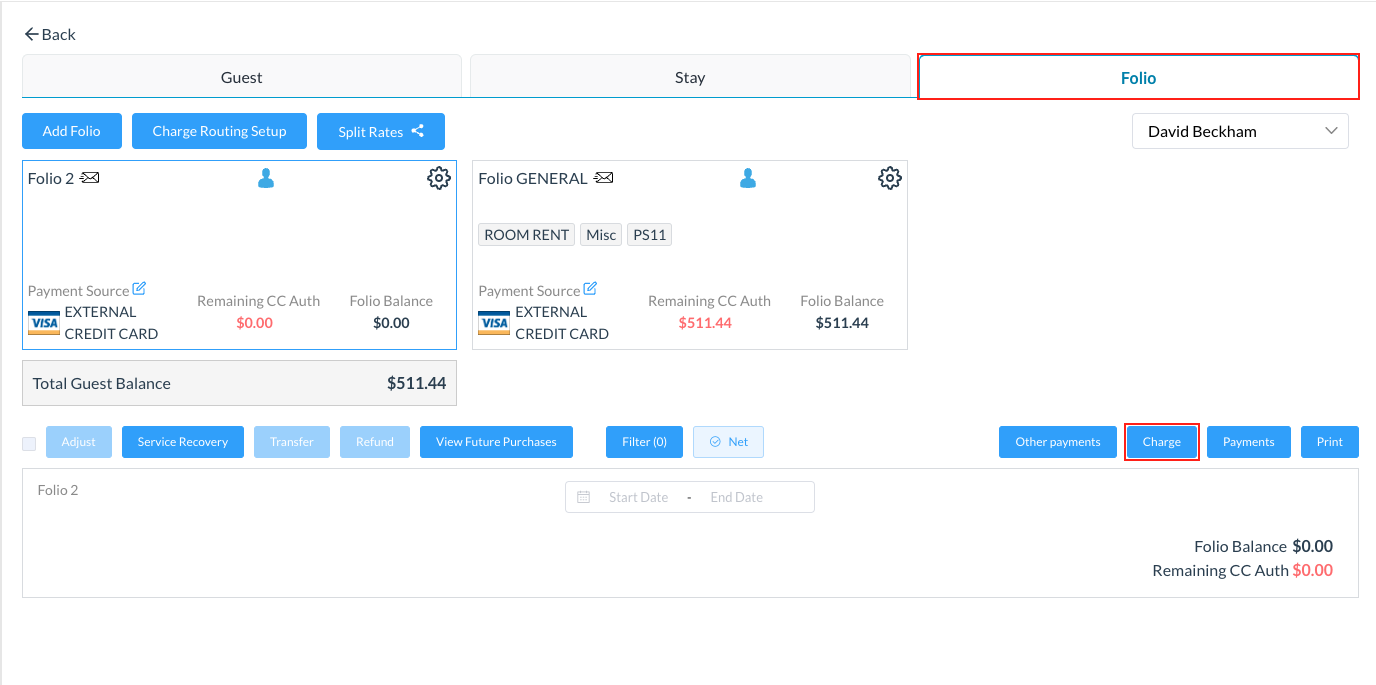Click the Add Folio button

pyautogui.click(x=71, y=131)
